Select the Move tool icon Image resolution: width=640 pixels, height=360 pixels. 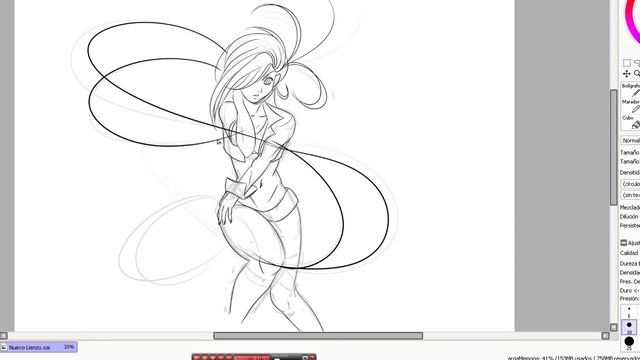point(627,73)
